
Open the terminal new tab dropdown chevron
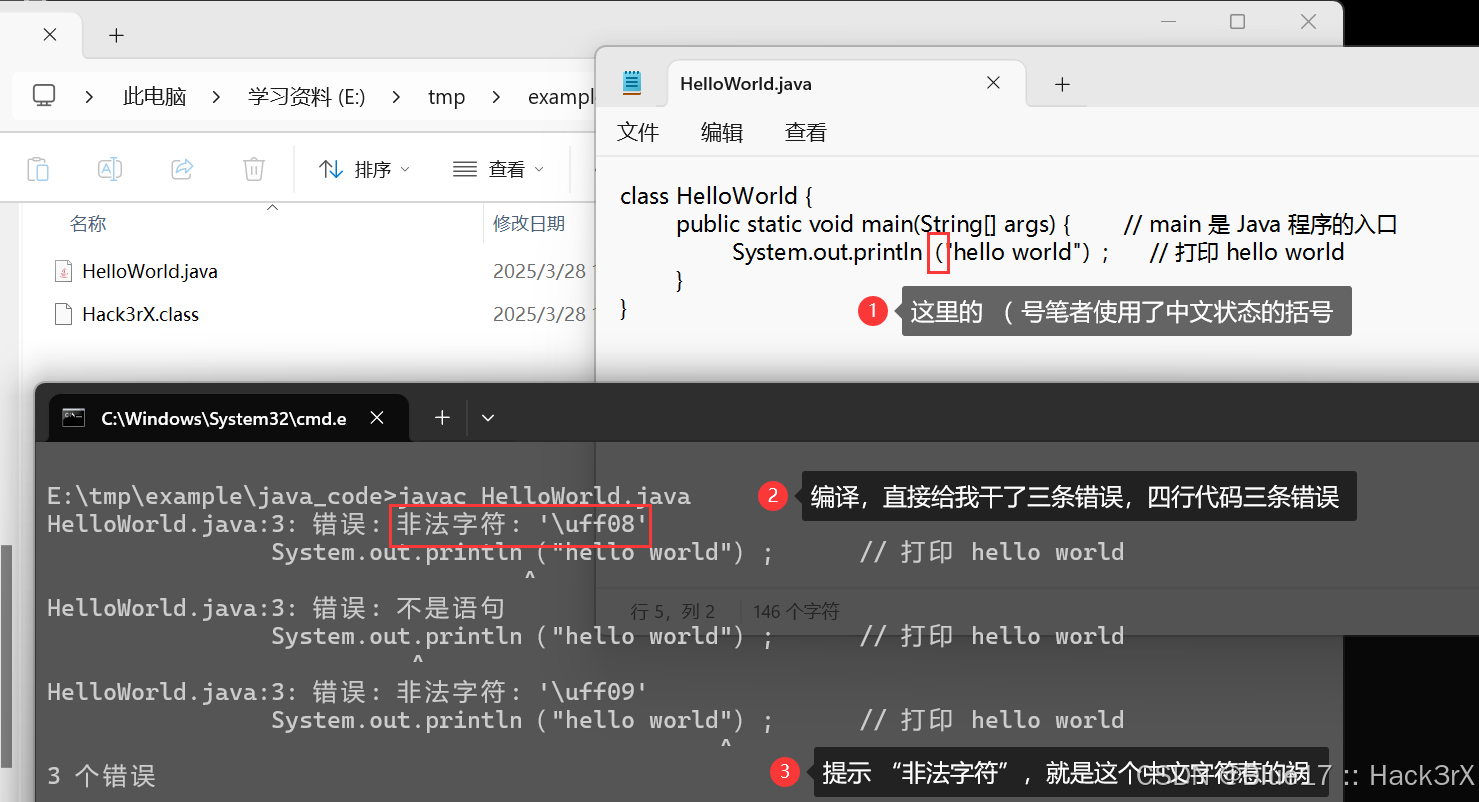pyautogui.click(x=487, y=418)
